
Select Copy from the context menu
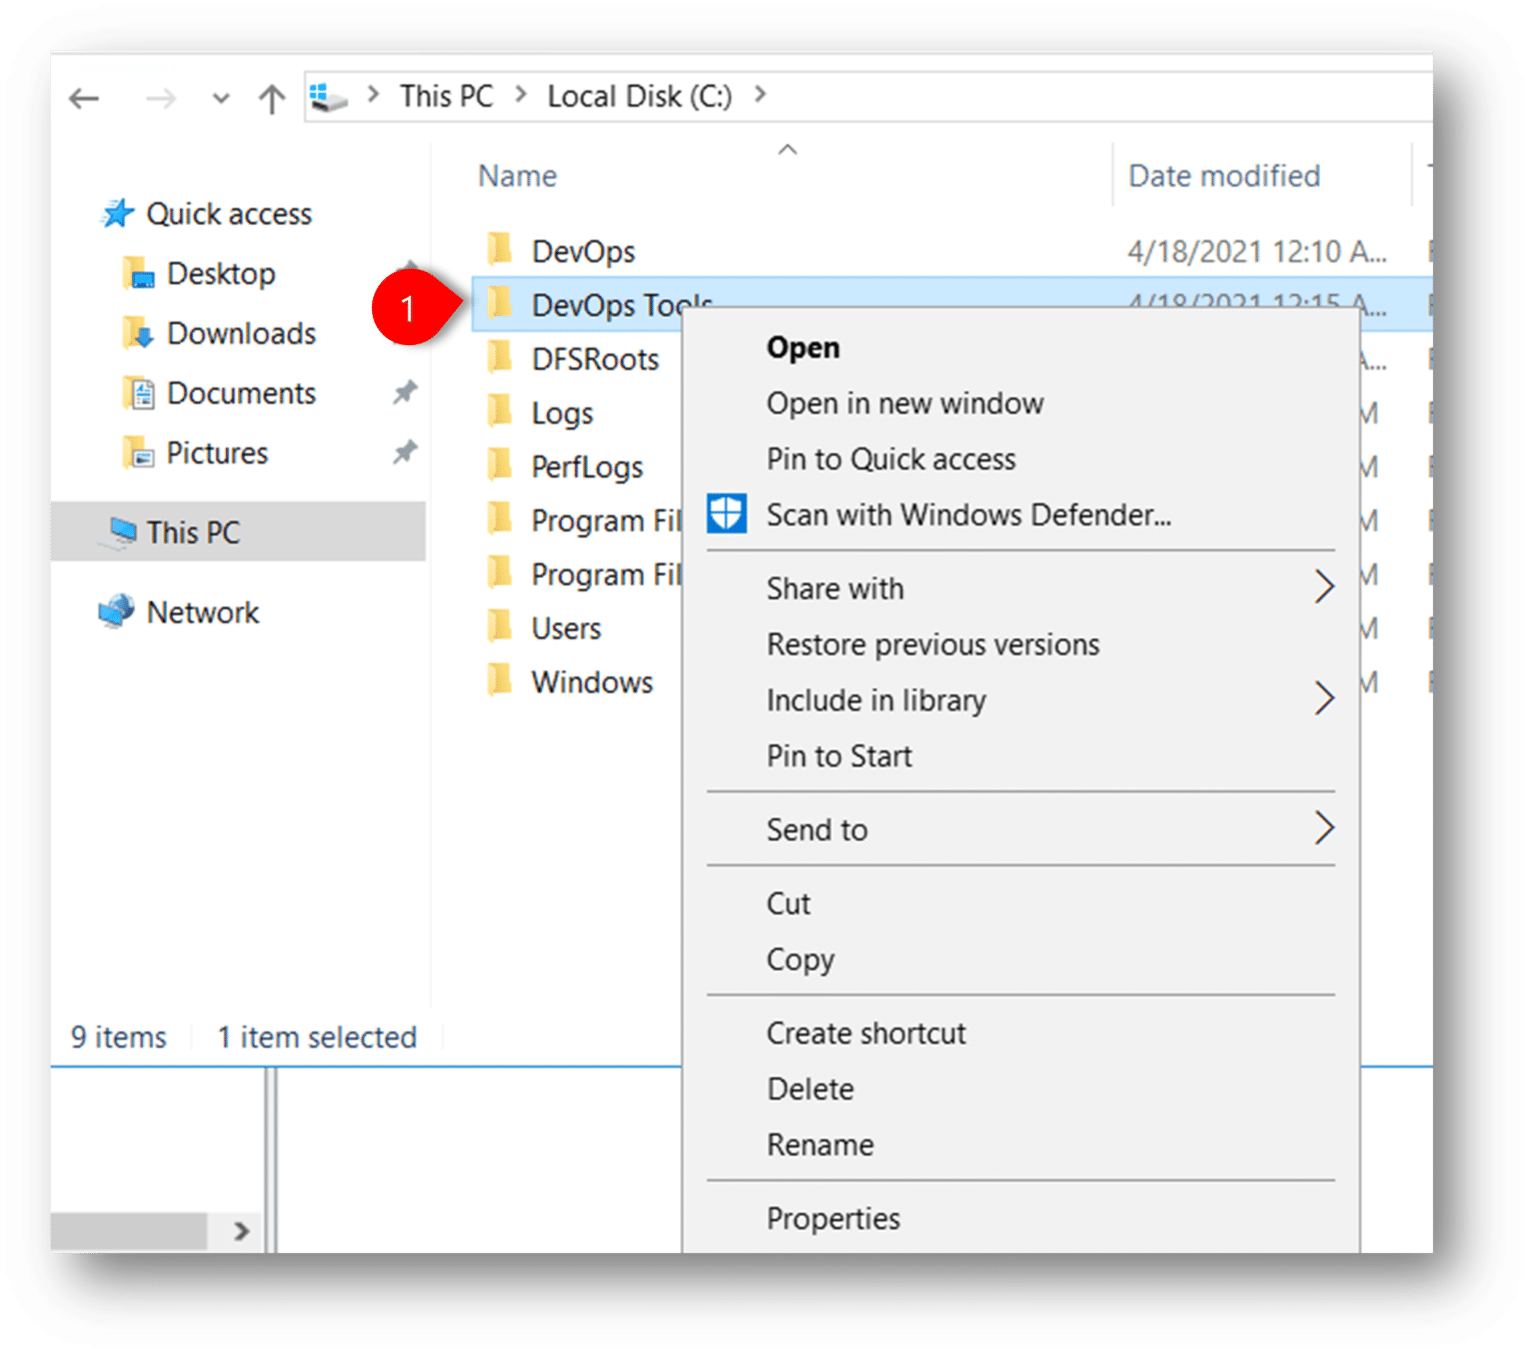coord(800,959)
